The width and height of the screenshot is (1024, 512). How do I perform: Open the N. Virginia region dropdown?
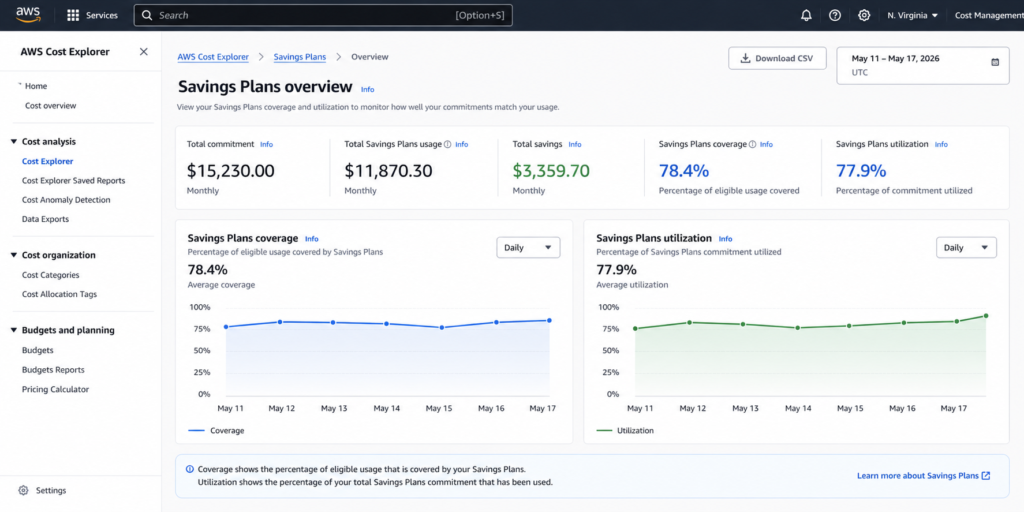pyautogui.click(x=912, y=15)
